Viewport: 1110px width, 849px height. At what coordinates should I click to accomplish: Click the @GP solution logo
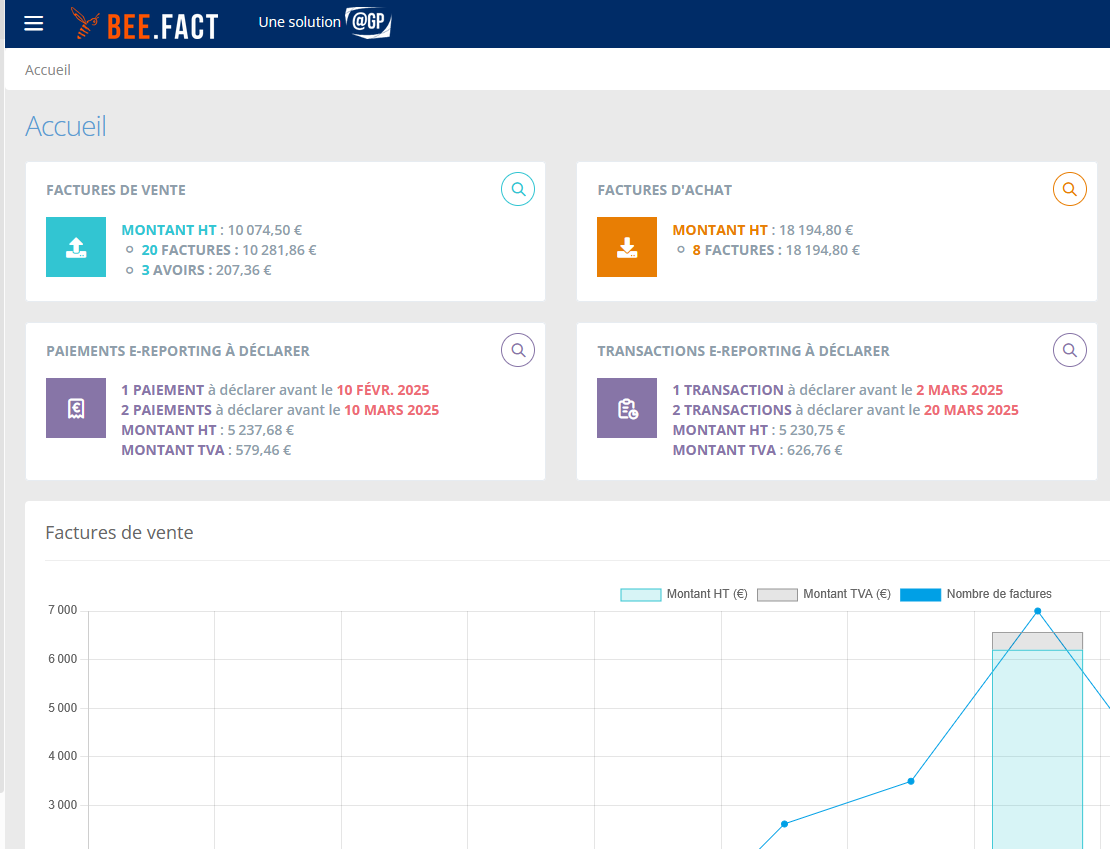coord(367,23)
